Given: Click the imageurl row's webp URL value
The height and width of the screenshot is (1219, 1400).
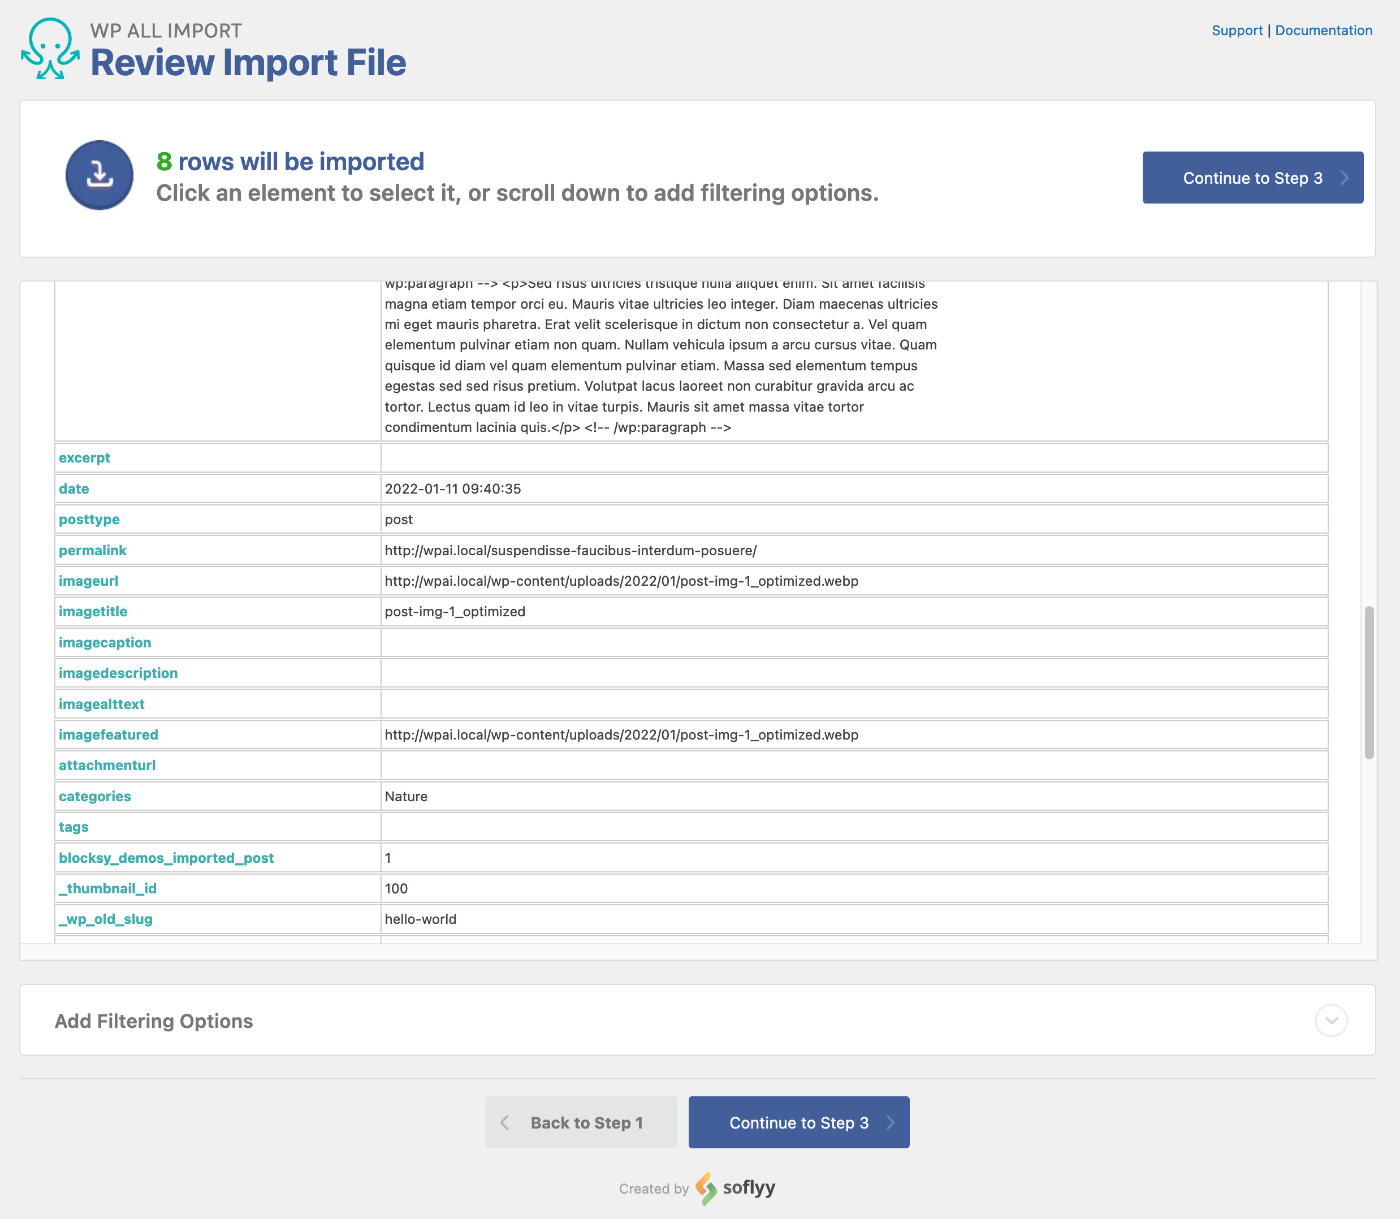Looking at the screenshot, I should click(622, 581).
